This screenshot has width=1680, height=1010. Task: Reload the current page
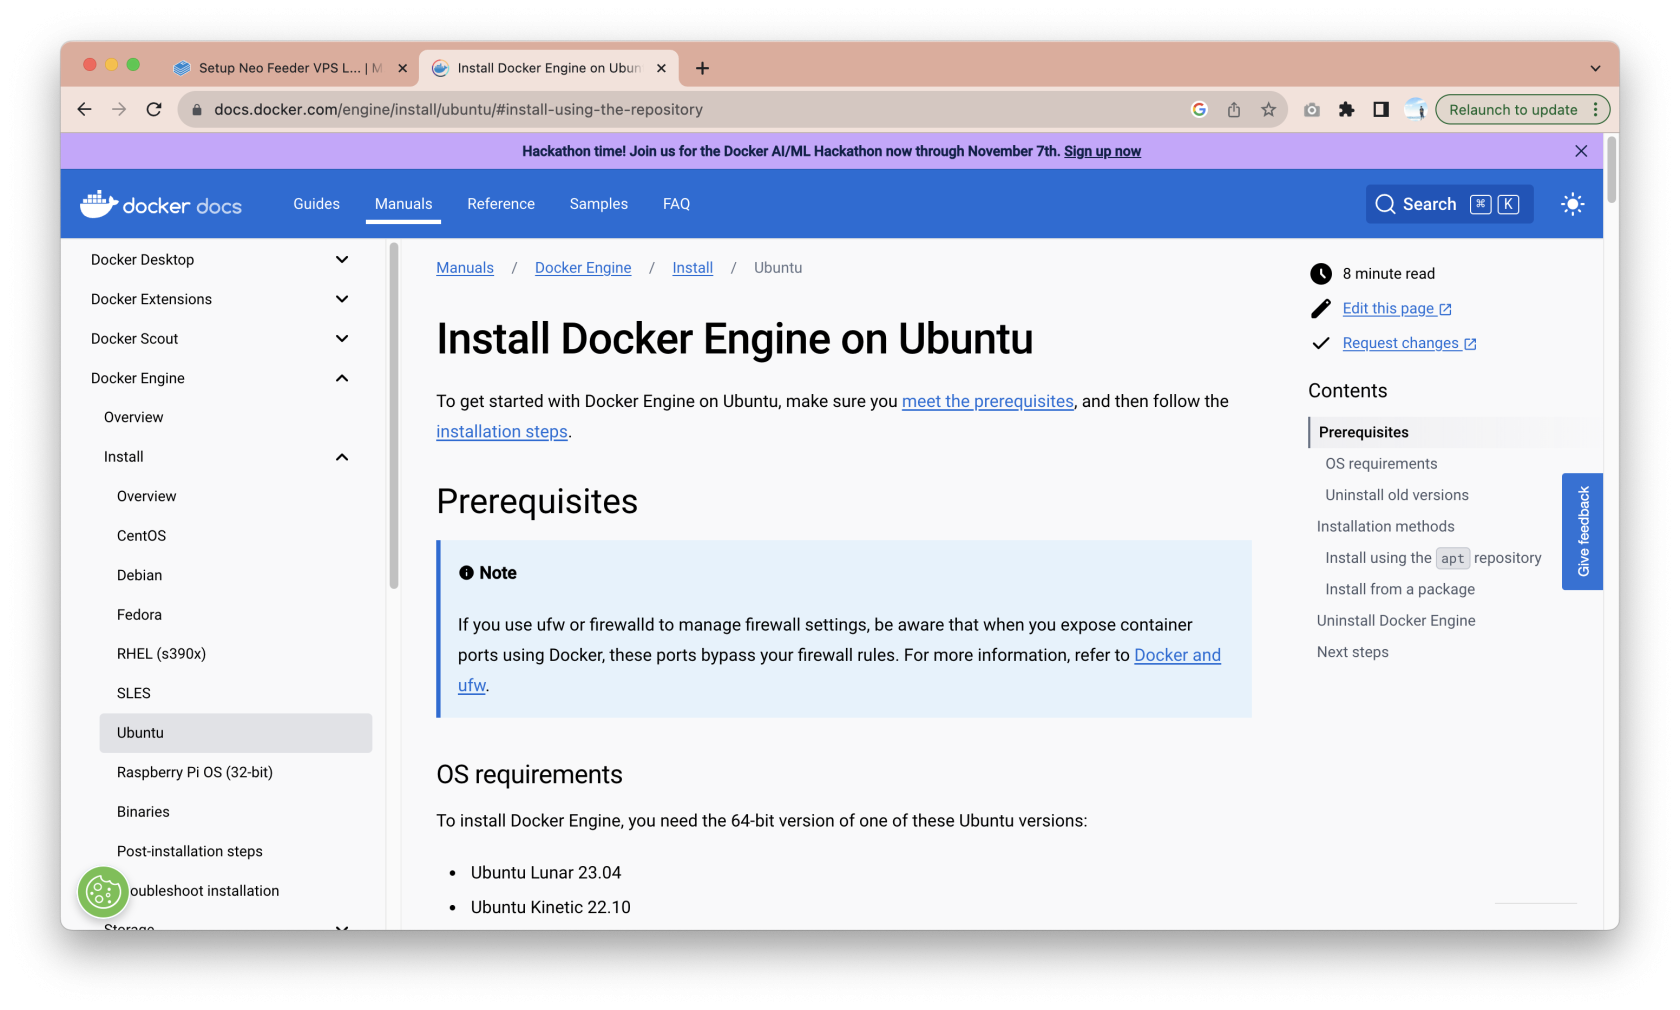154,109
